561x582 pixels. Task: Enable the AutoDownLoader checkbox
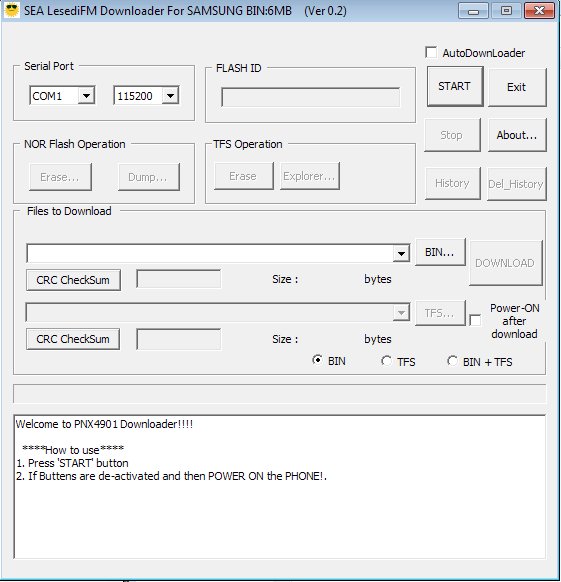tap(431, 52)
